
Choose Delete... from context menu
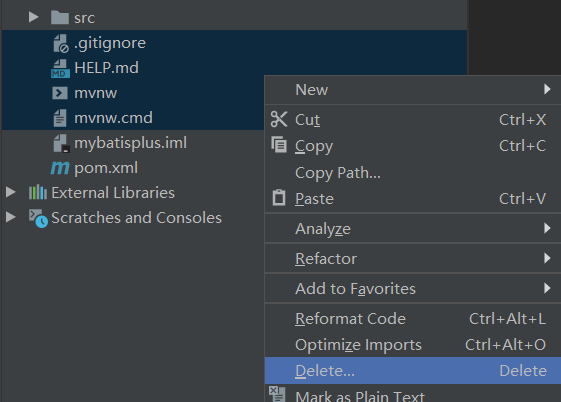tap(413, 371)
